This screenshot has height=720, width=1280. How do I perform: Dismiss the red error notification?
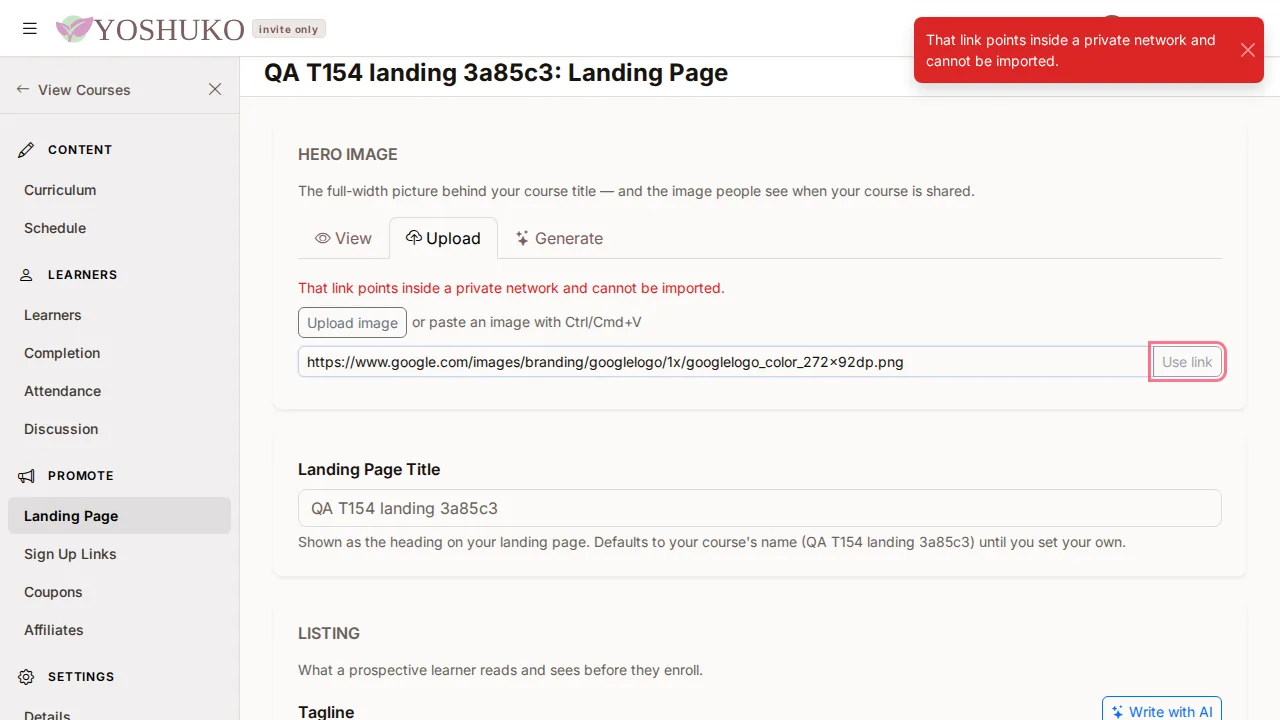1248,50
